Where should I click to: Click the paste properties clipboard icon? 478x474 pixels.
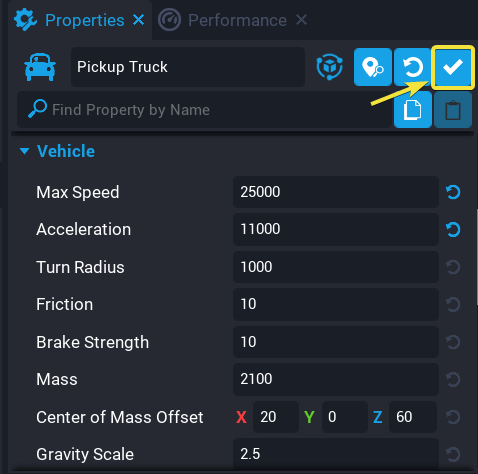coord(453,110)
